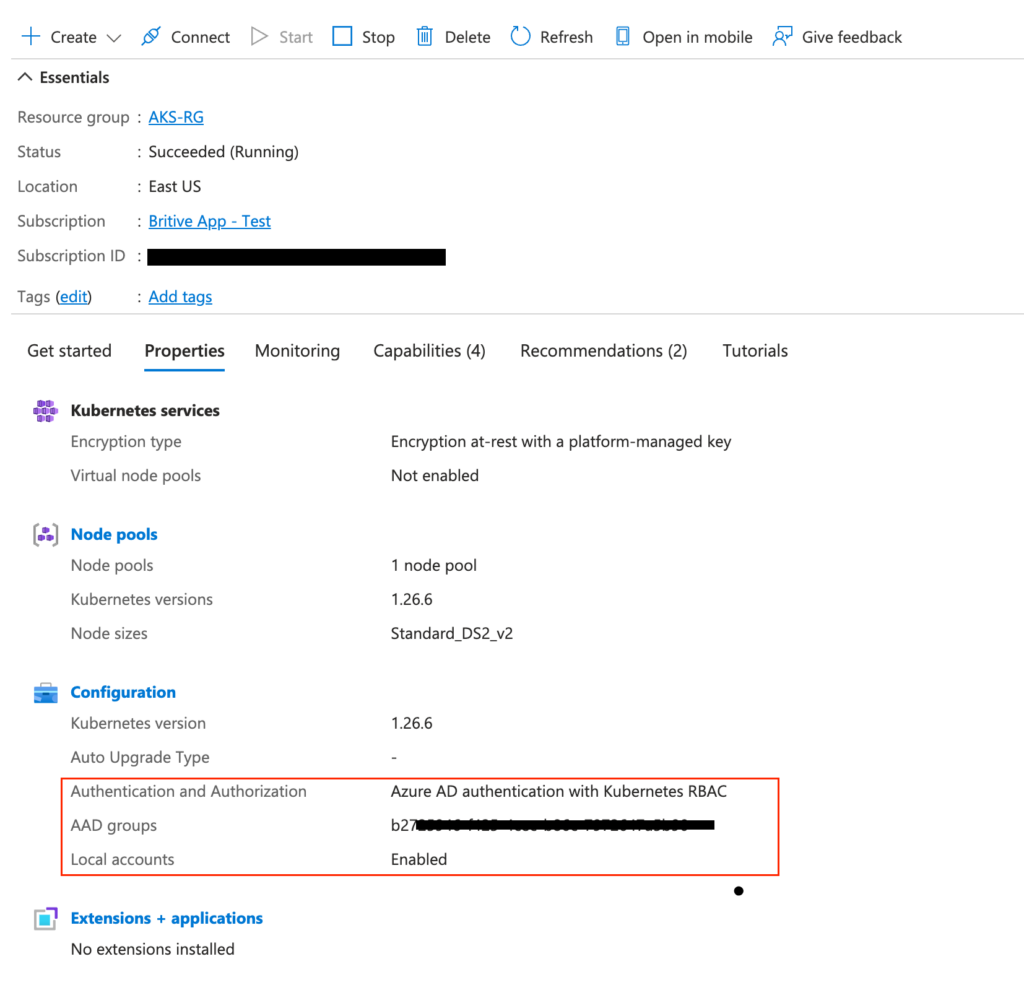This screenshot has width=1024, height=998.
Task: Switch to the Monitoring tab
Action: point(297,350)
